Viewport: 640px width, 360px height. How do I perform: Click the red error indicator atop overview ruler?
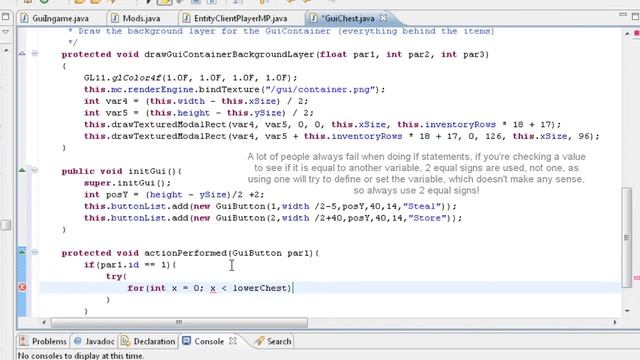point(637,33)
